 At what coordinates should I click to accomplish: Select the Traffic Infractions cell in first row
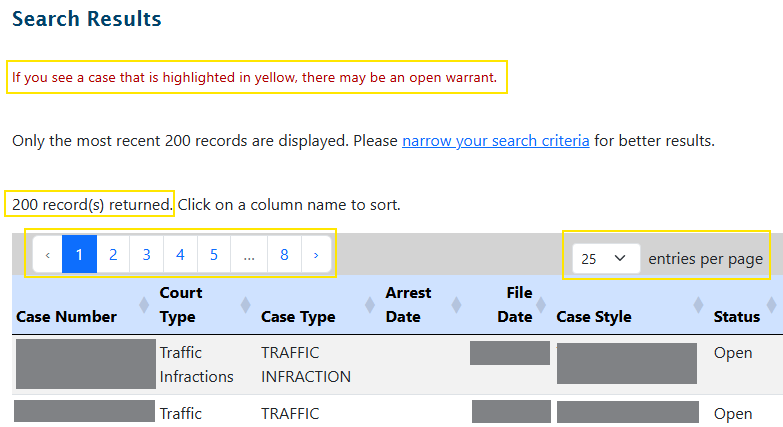click(196, 365)
